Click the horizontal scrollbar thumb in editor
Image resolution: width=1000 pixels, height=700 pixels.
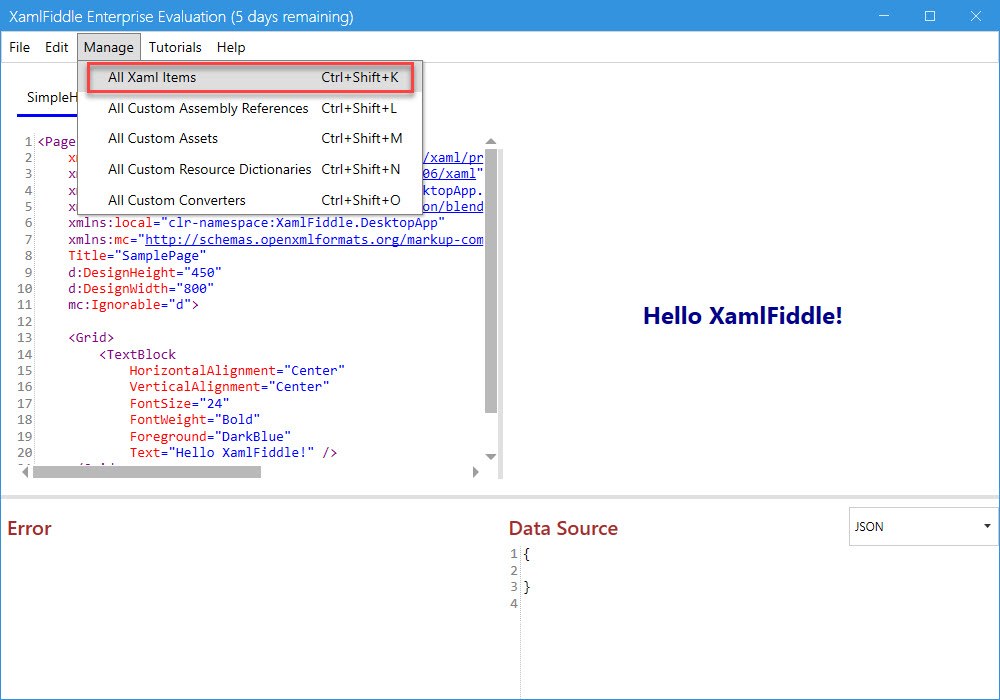[147, 472]
